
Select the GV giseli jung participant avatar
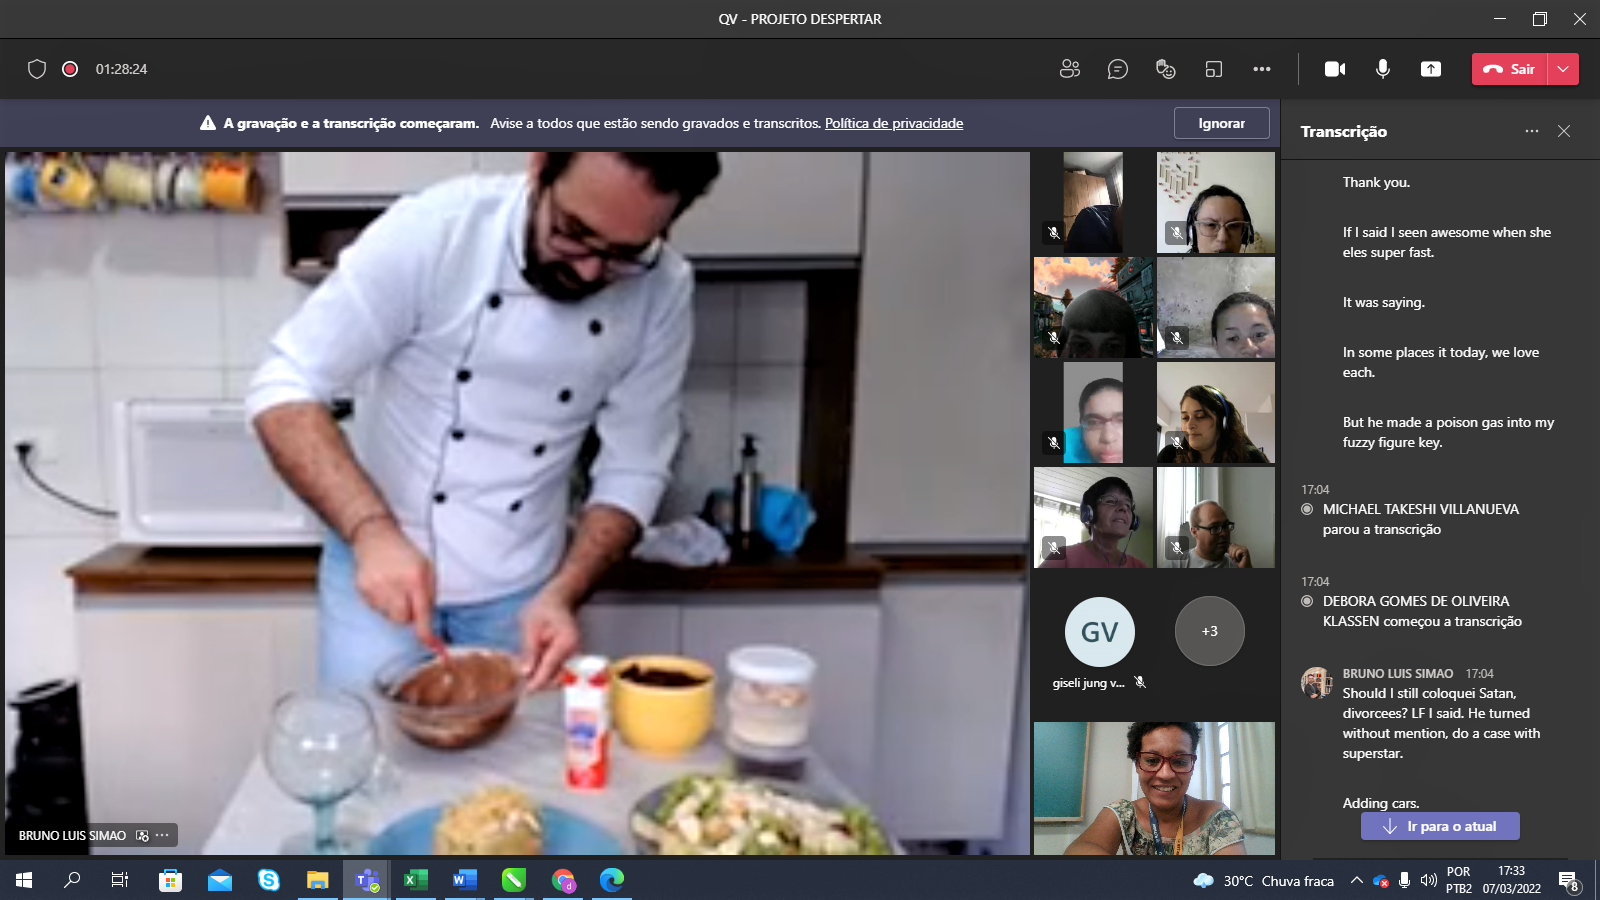1099,632
